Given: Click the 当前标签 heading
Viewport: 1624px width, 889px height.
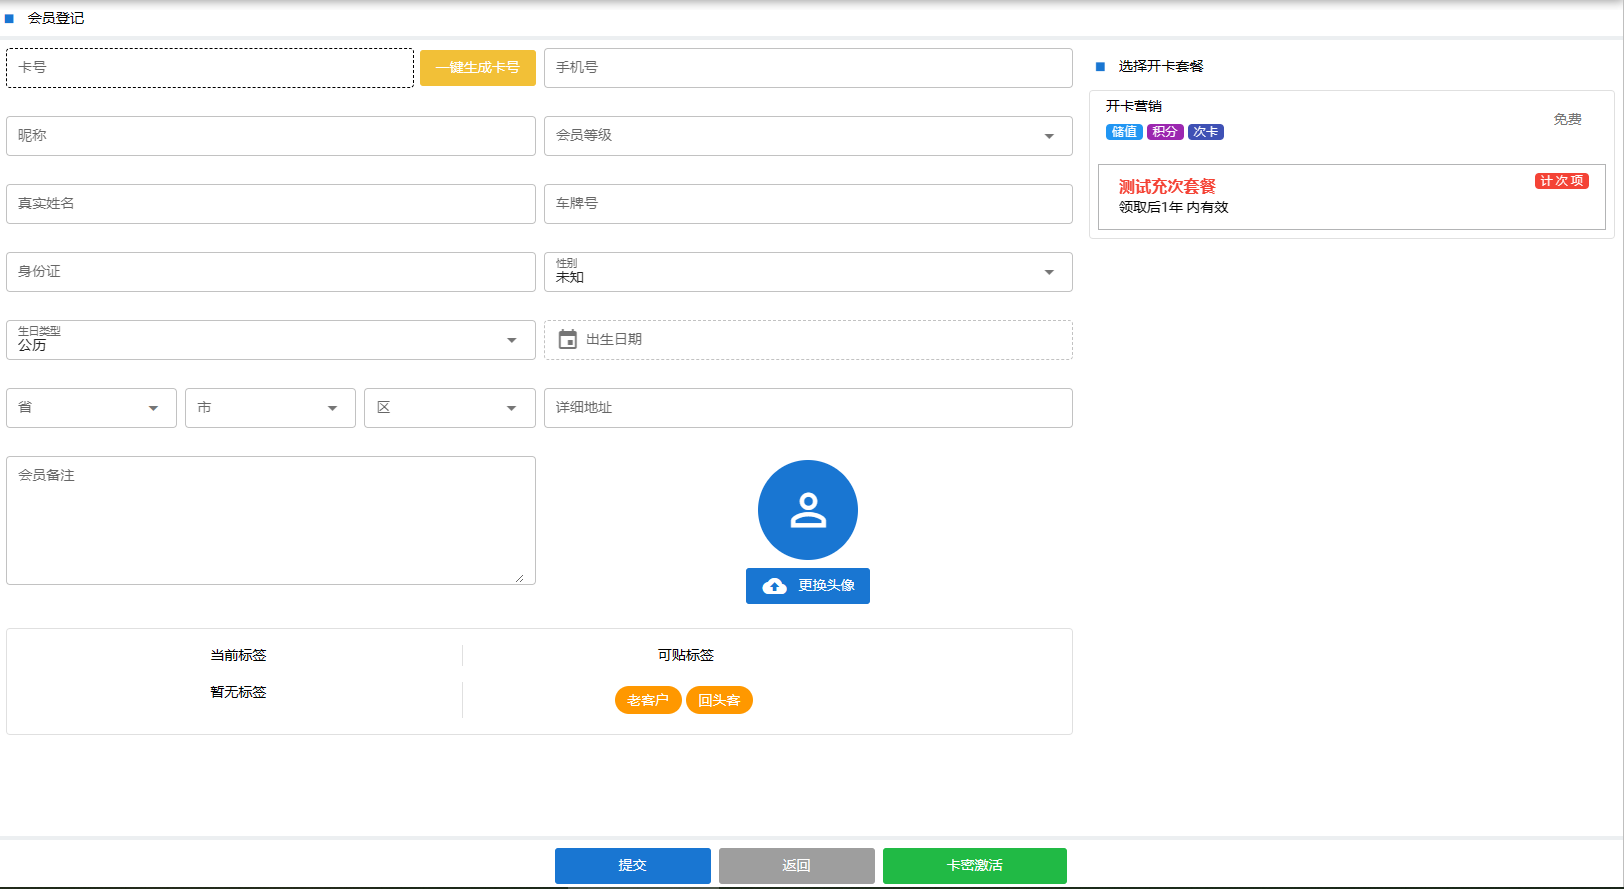Looking at the screenshot, I should 238,656.
